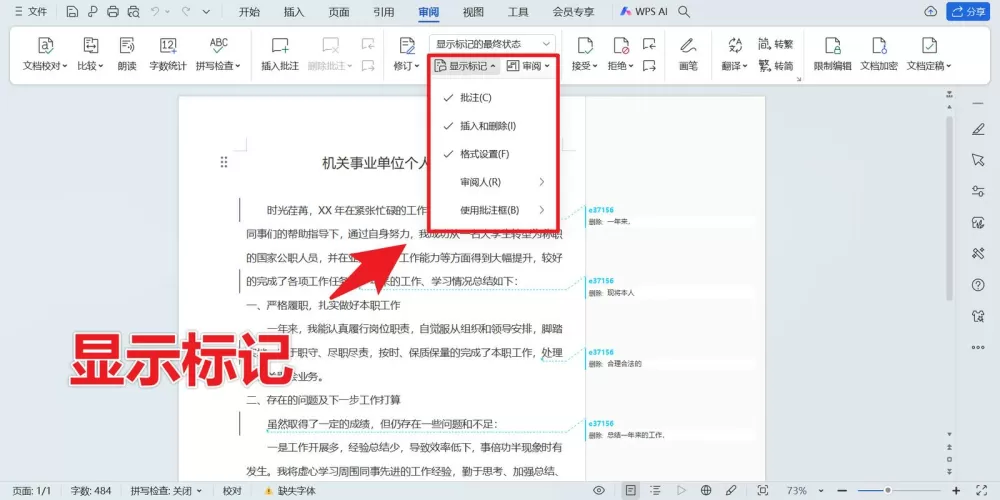Open WPS AI assistant
The image size is (1000, 500).
click(x=643, y=11)
